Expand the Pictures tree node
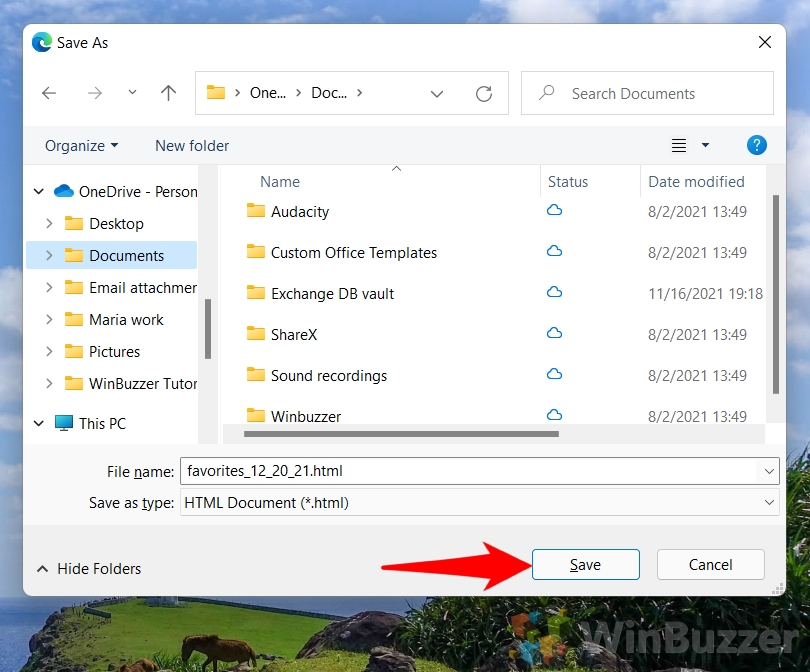 point(49,352)
